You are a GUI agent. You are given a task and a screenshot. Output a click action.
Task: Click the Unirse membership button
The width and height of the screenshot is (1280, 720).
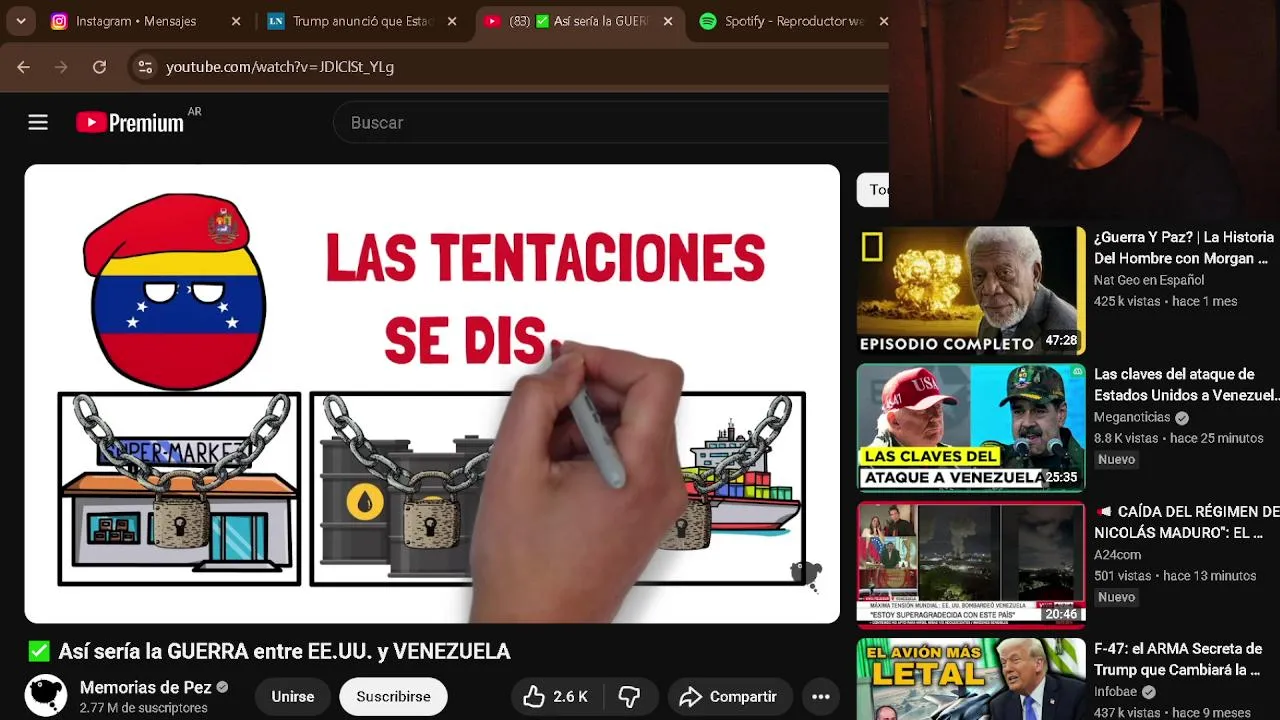click(x=293, y=696)
